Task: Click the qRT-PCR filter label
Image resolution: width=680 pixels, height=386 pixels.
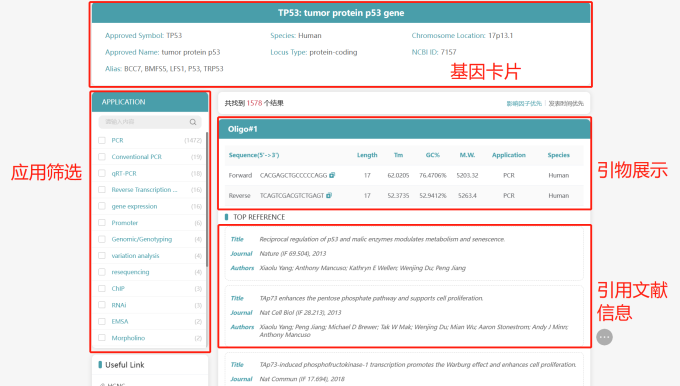Action: 124,173
